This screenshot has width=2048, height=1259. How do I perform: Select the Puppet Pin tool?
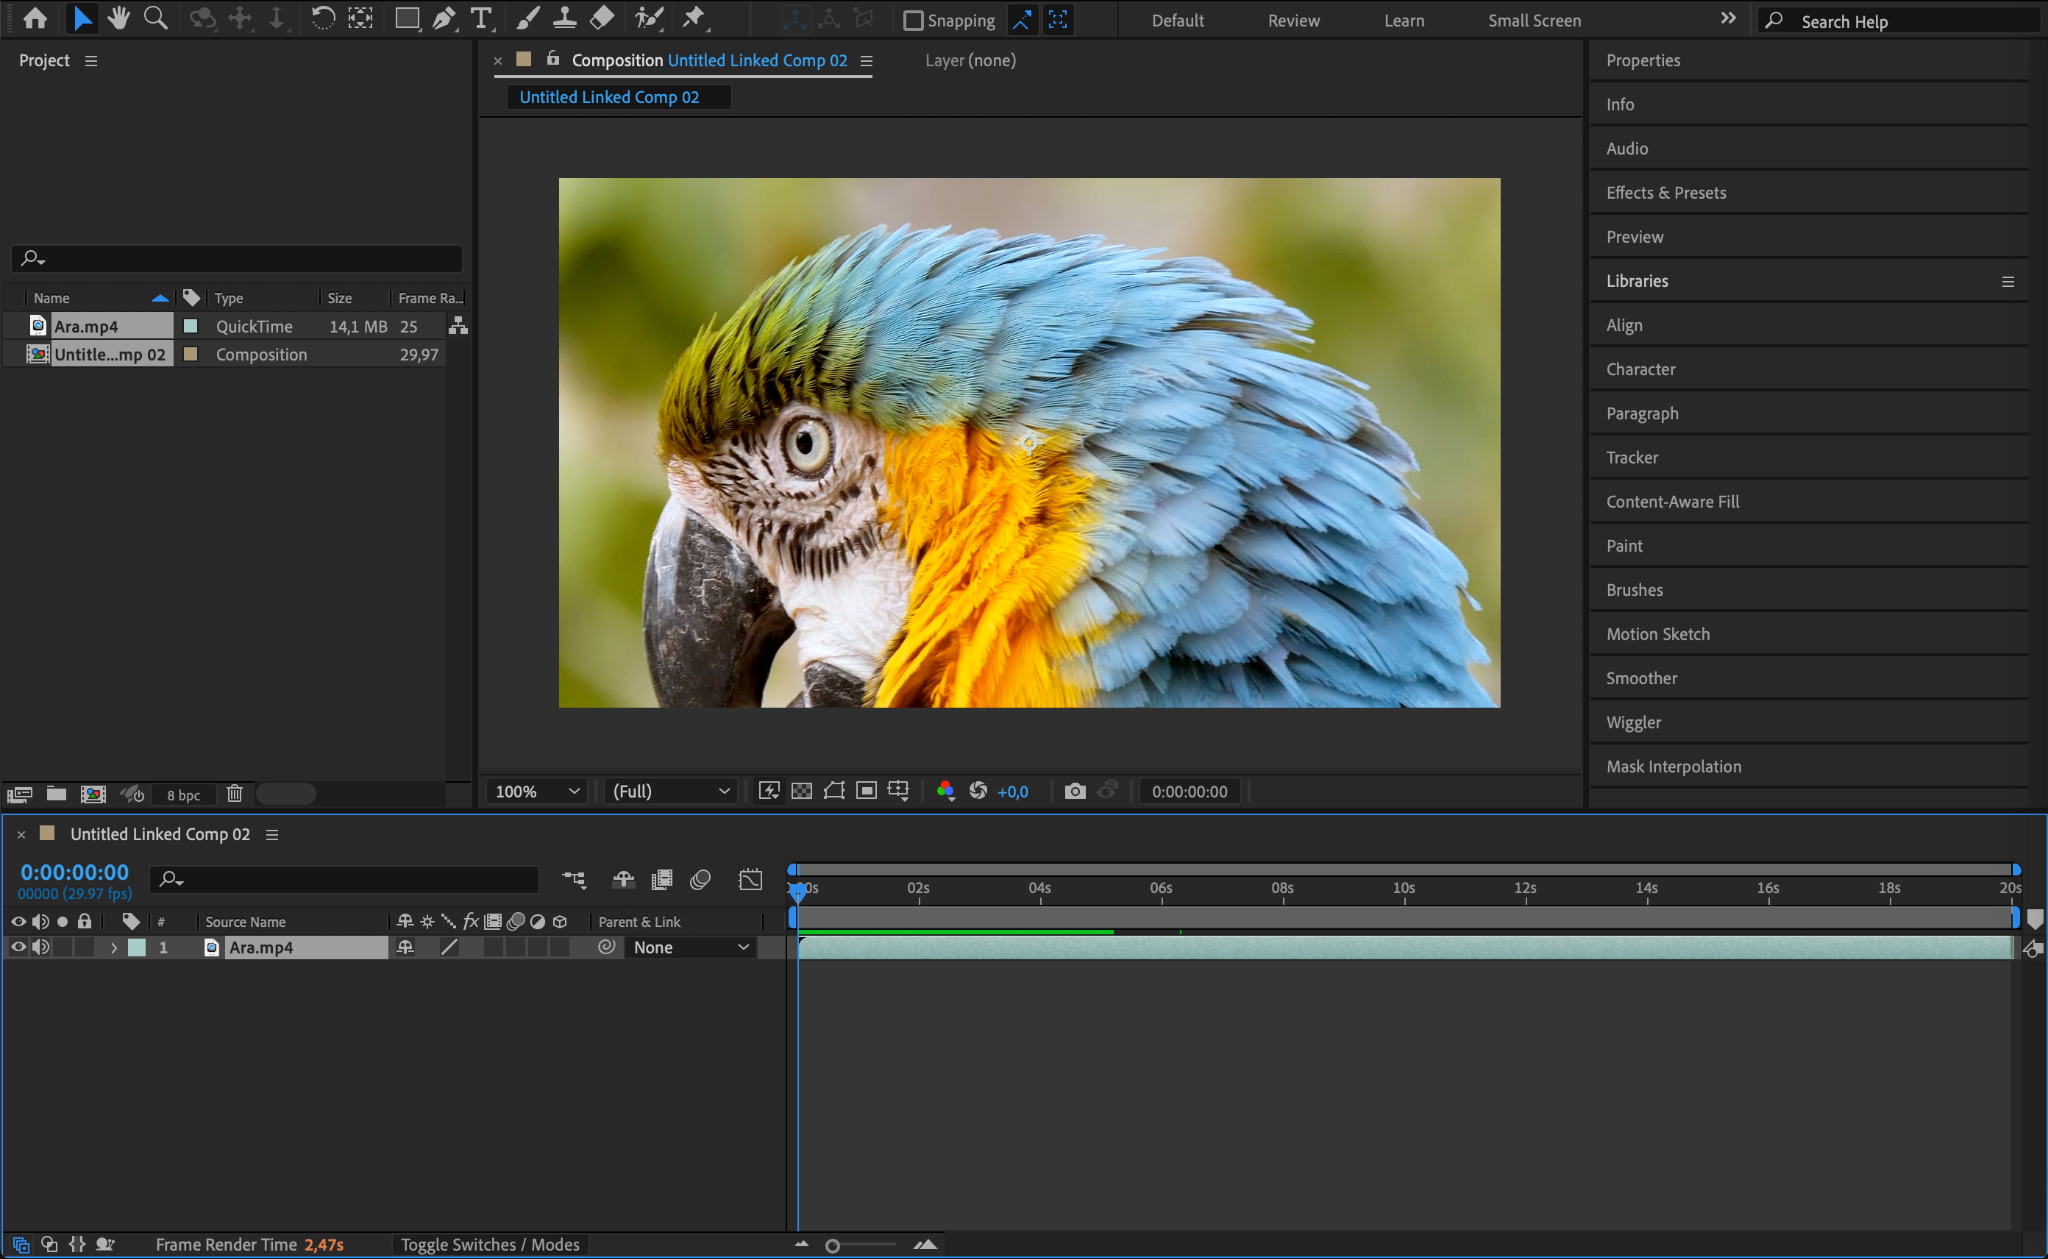pos(693,18)
